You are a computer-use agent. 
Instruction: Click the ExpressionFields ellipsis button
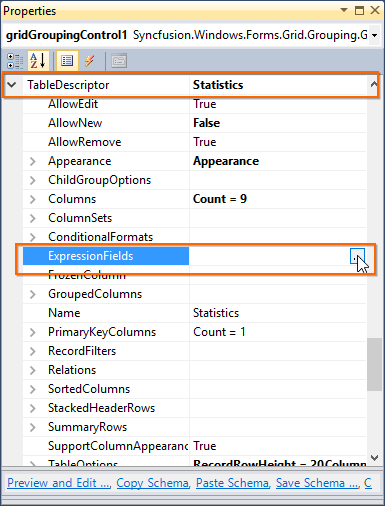[x=357, y=256]
